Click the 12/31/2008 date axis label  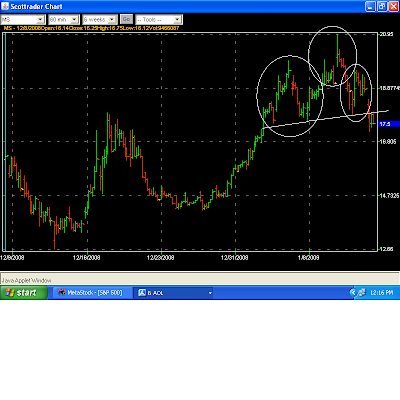(x=235, y=257)
